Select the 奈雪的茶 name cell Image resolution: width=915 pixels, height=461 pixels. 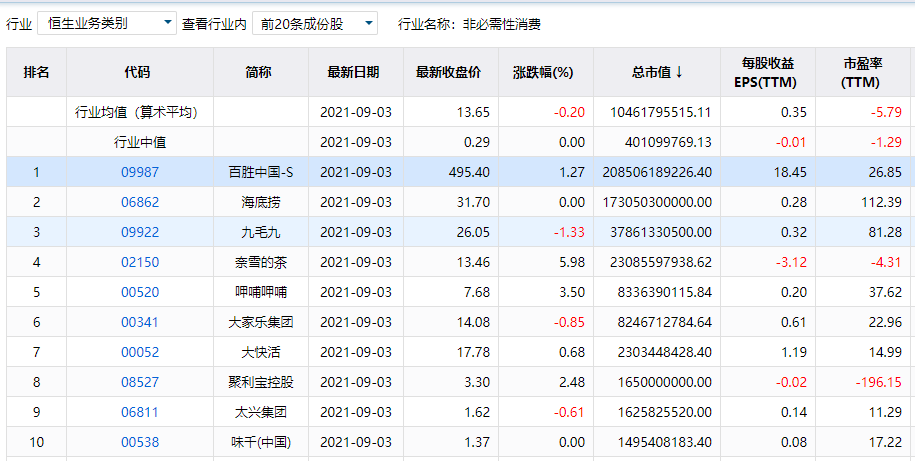point(261,262)
